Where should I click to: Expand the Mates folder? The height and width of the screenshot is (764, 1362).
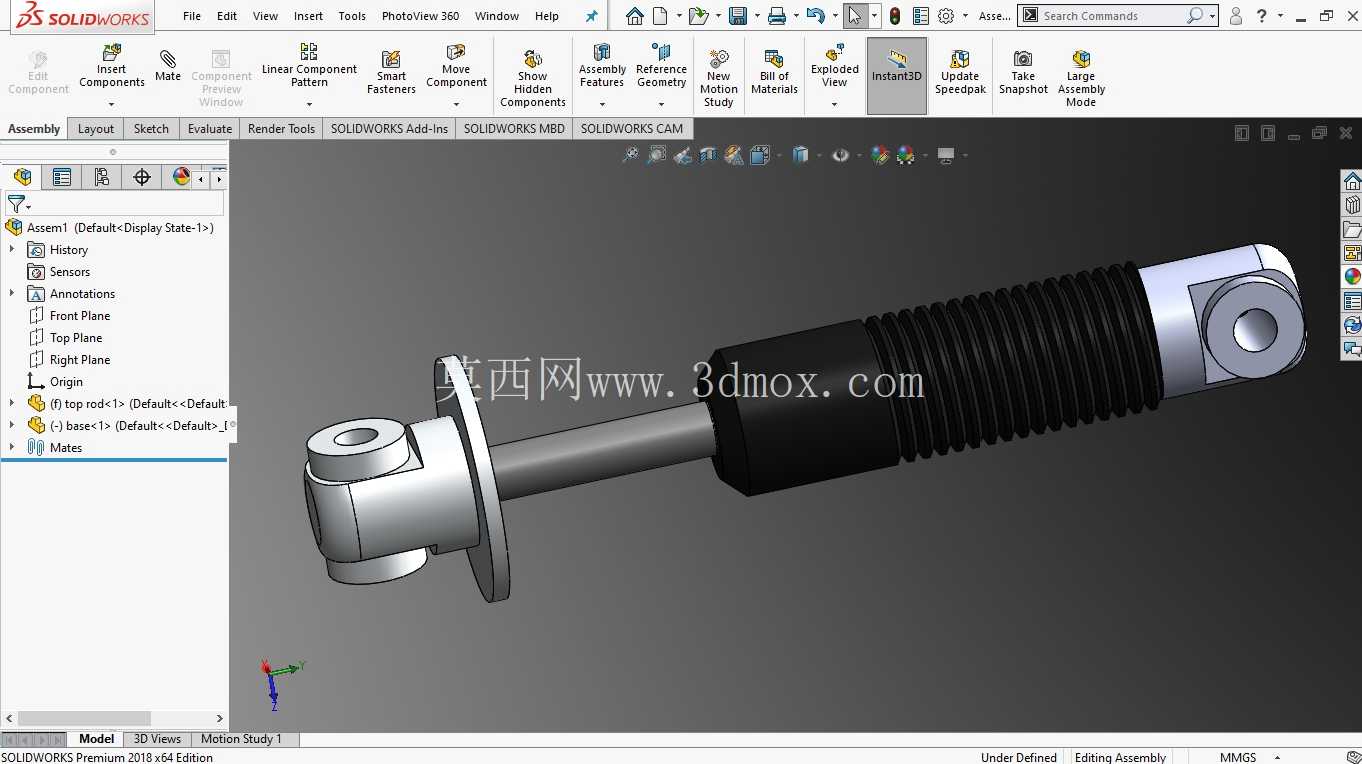(x=12, y=448)
